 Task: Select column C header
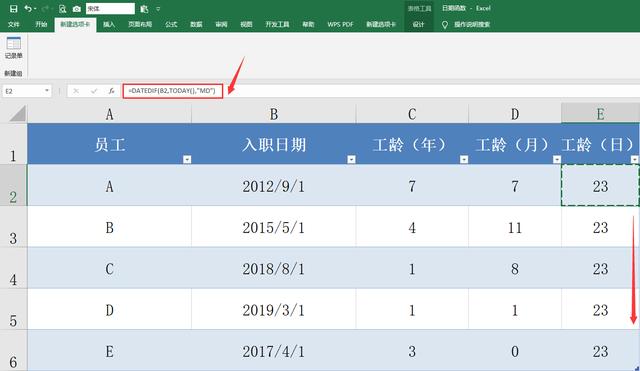pyautogui.click(x=412, y=114)
